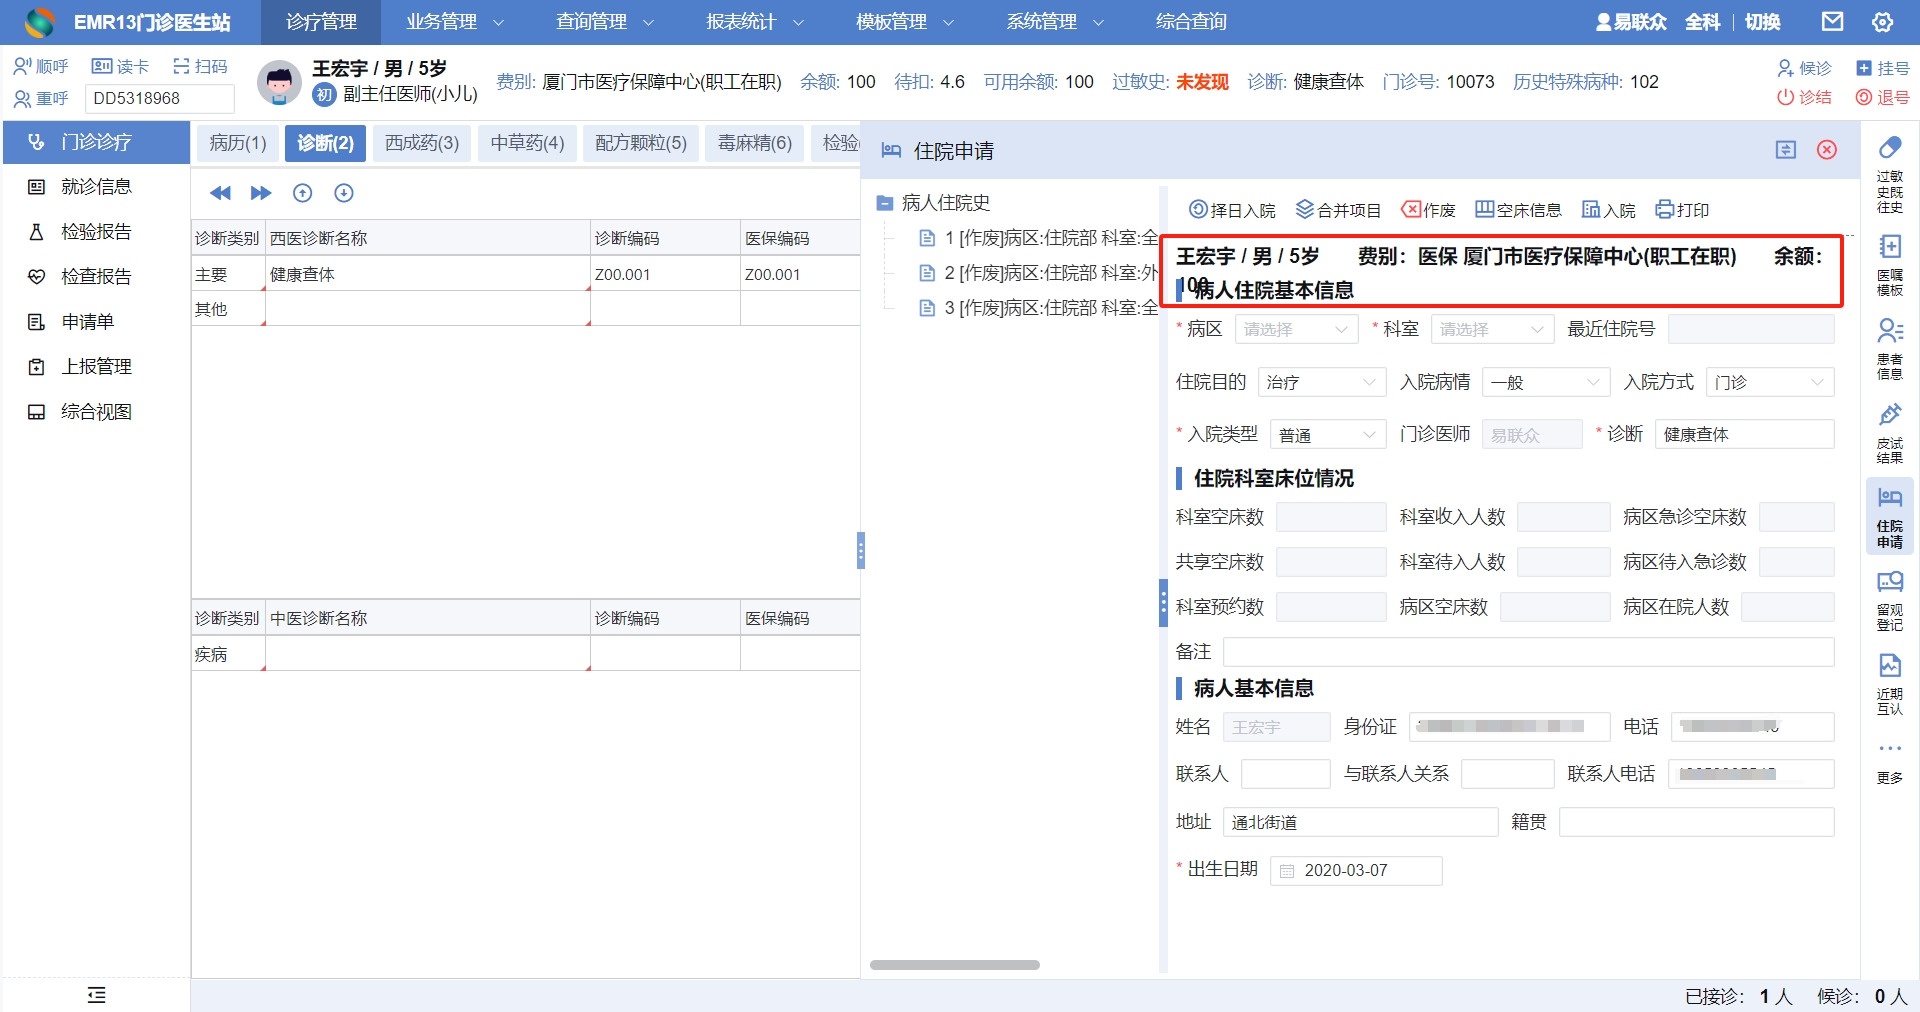
Task: Open 患者信息 sidebar tool
Action: tap(1890, 348)
